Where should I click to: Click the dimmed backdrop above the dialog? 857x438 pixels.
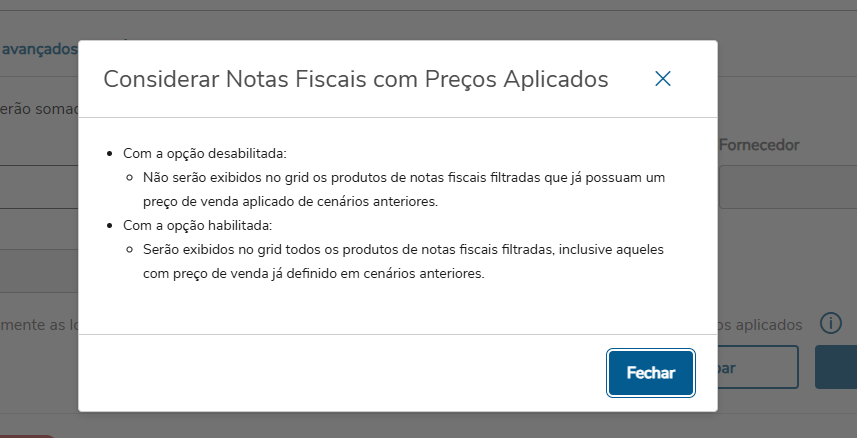[x=400, y=20]
